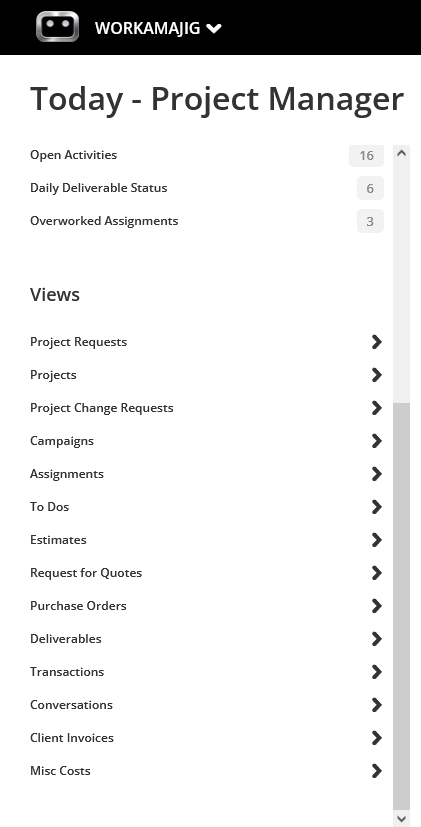Expand the Project Requests chevron
The width and height of the screenshot is (421, 827).
point(376,342)
